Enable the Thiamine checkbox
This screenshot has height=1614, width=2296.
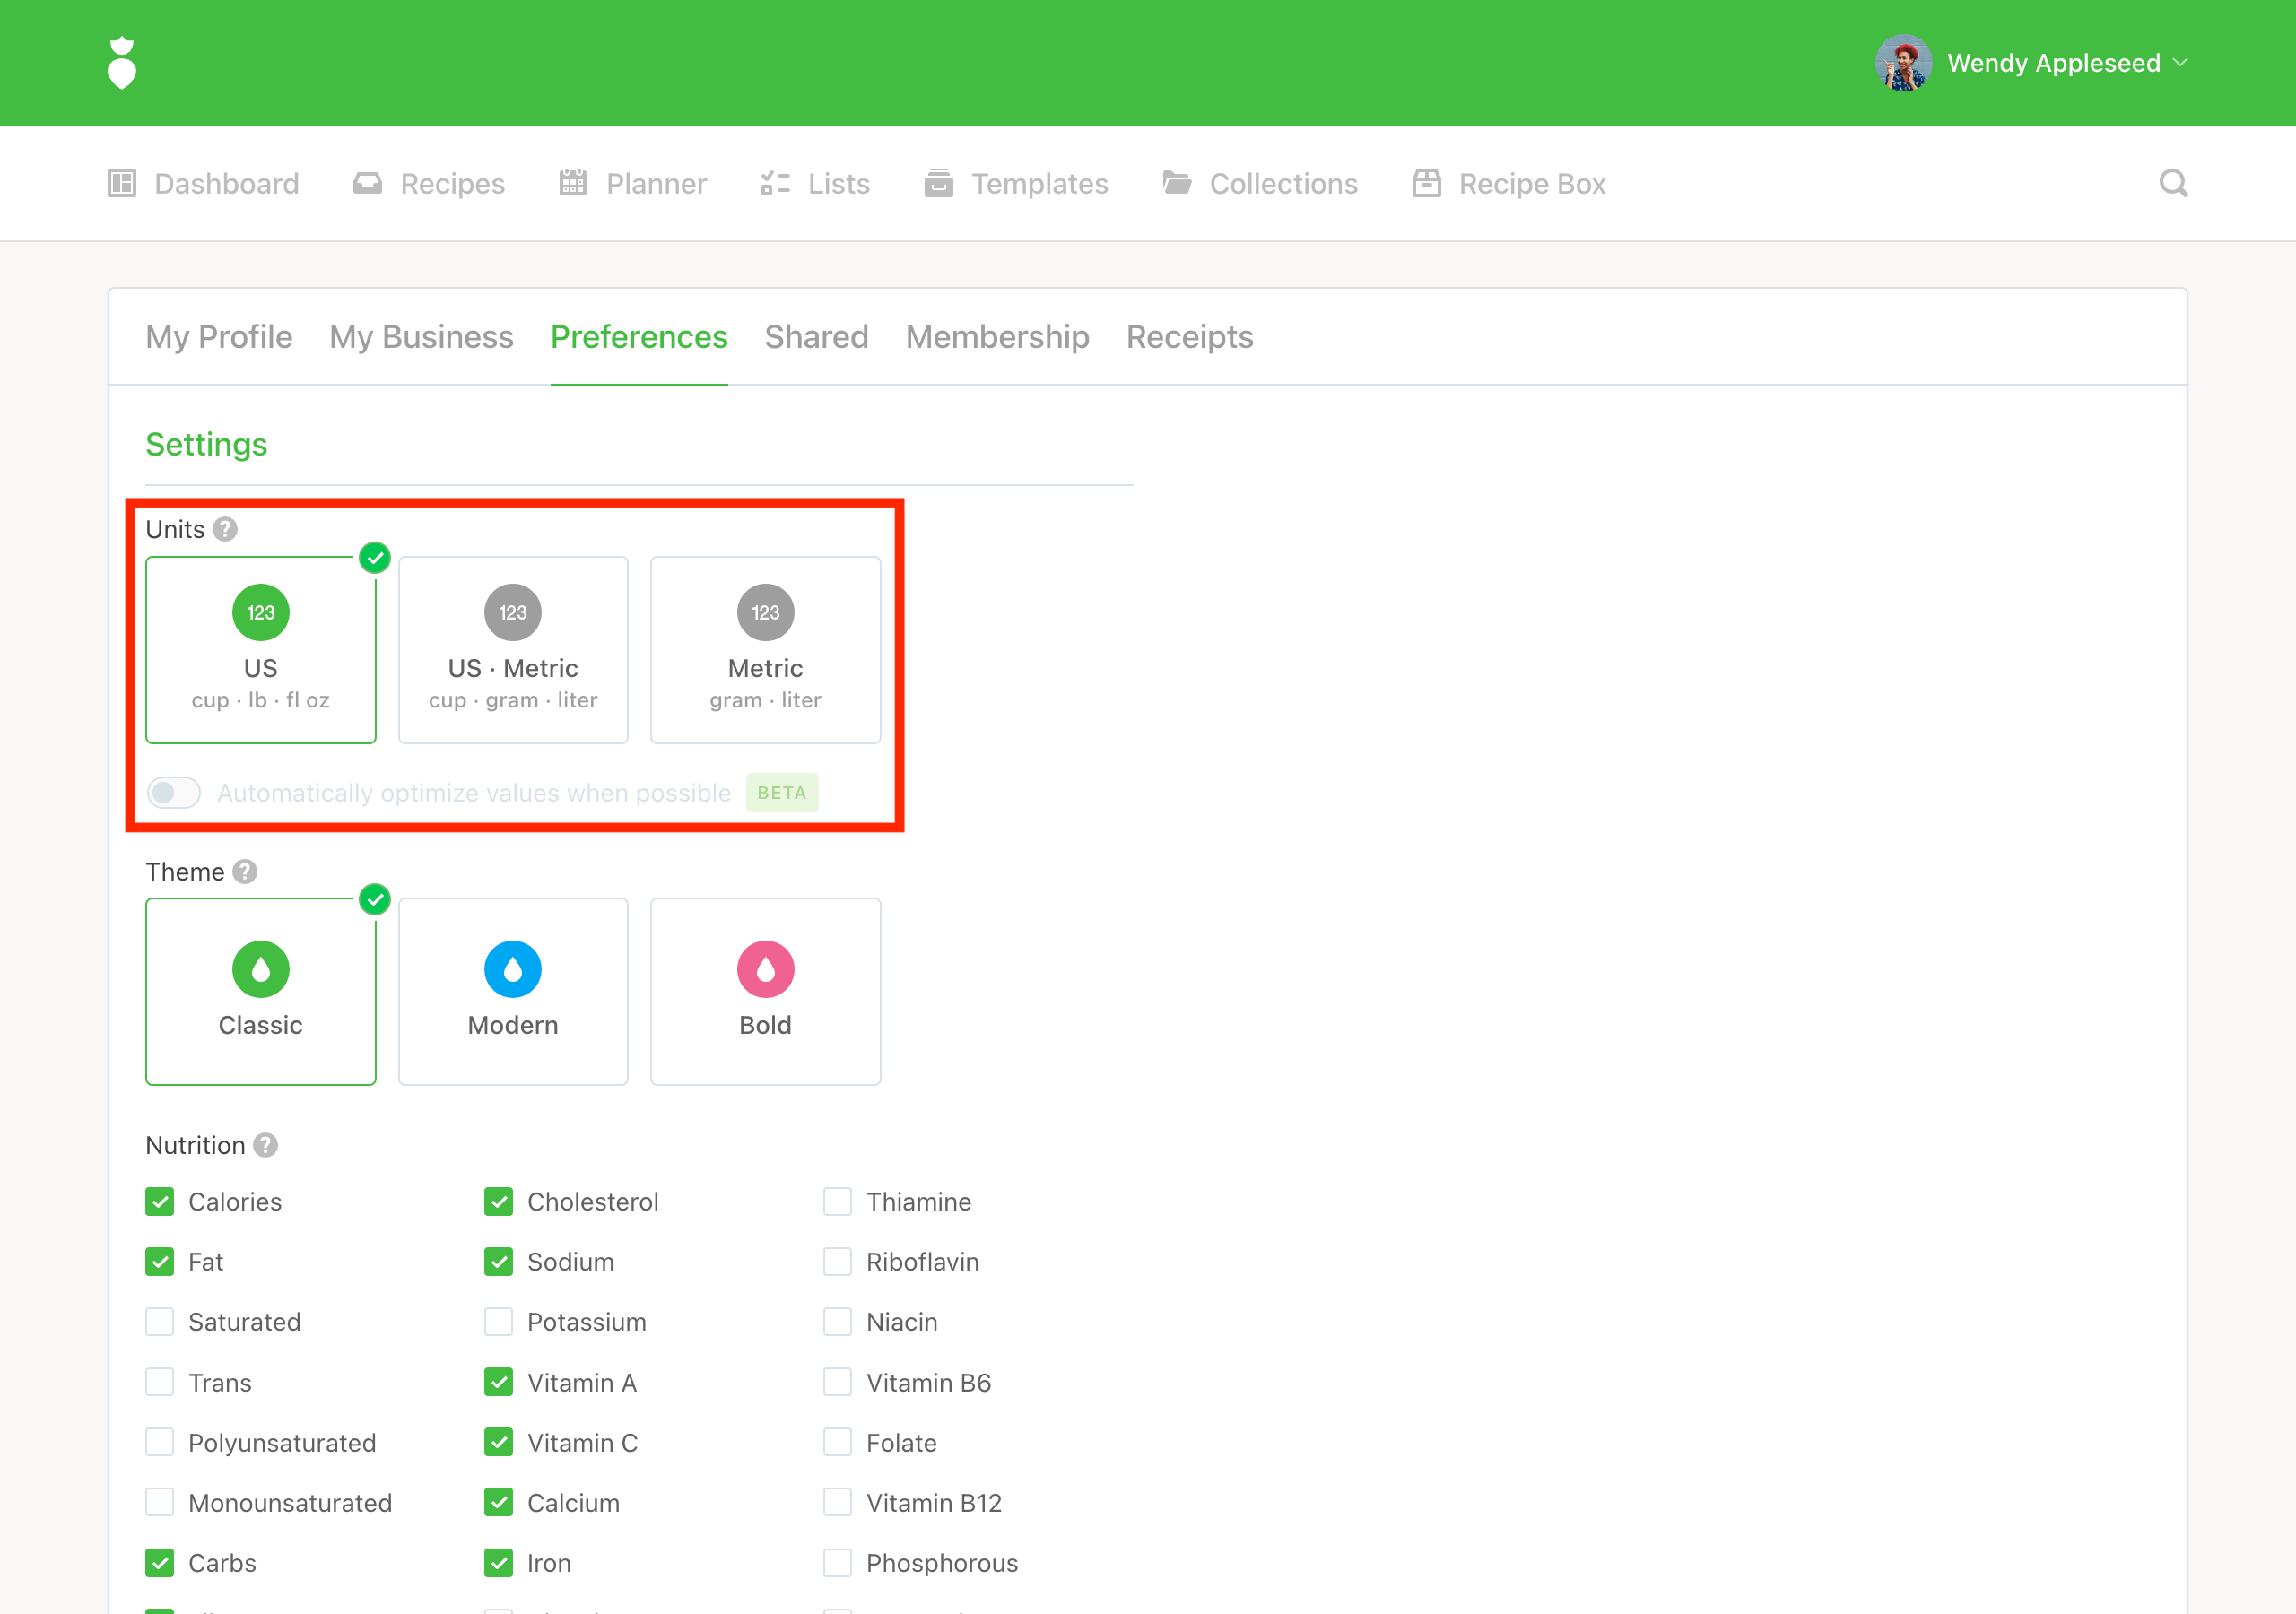pyautogui.click(x=837, y=1202)
